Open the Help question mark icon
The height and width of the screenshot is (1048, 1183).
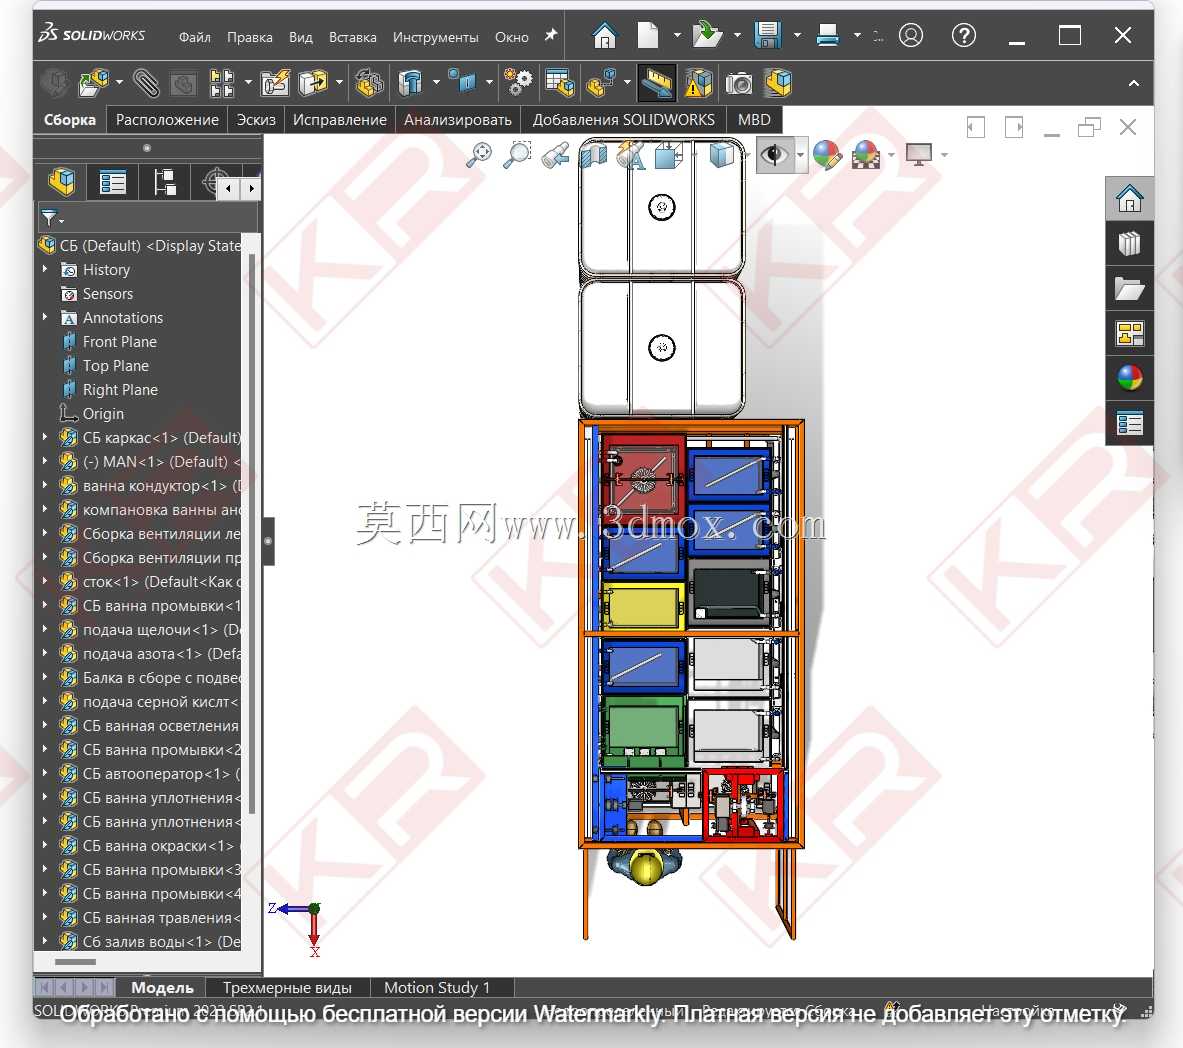pos(963,35)
